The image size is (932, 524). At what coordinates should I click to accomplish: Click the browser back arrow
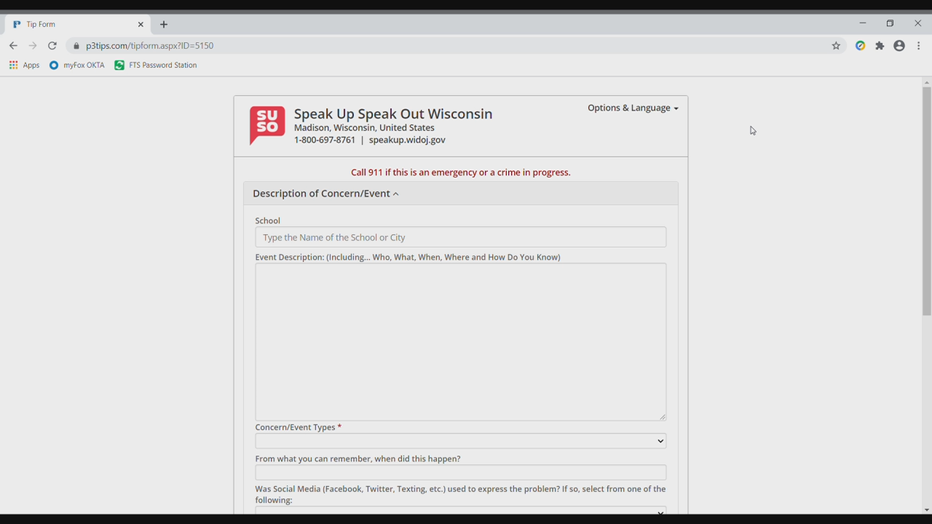click(x=13, y=46)
